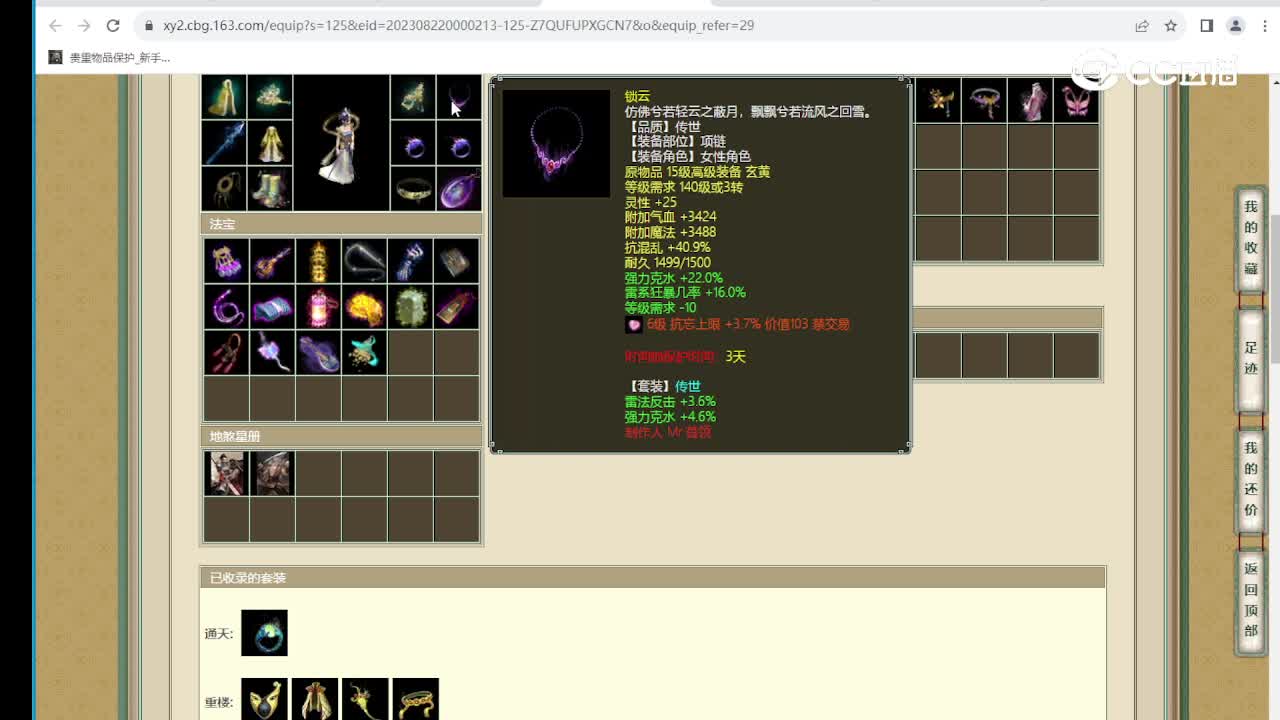Open the teal lamp spilling gold treasure
This screenshot has height=720, width=1280.
[x=364, y=353]
